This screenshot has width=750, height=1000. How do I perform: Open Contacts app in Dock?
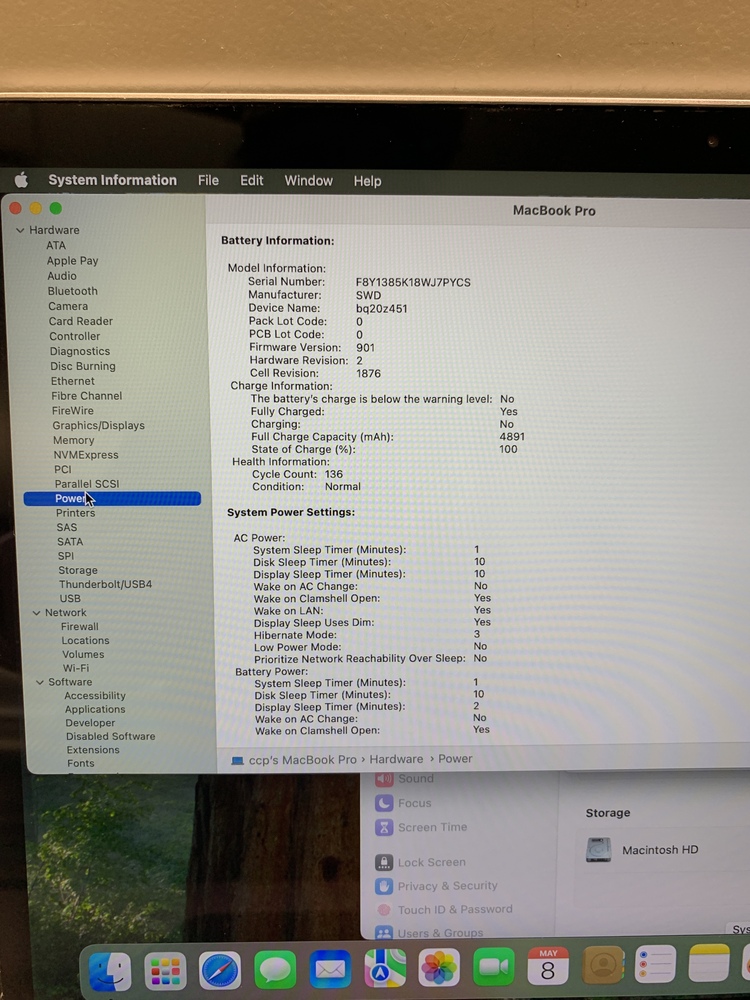pyautogui.click(x=603, y=964)
